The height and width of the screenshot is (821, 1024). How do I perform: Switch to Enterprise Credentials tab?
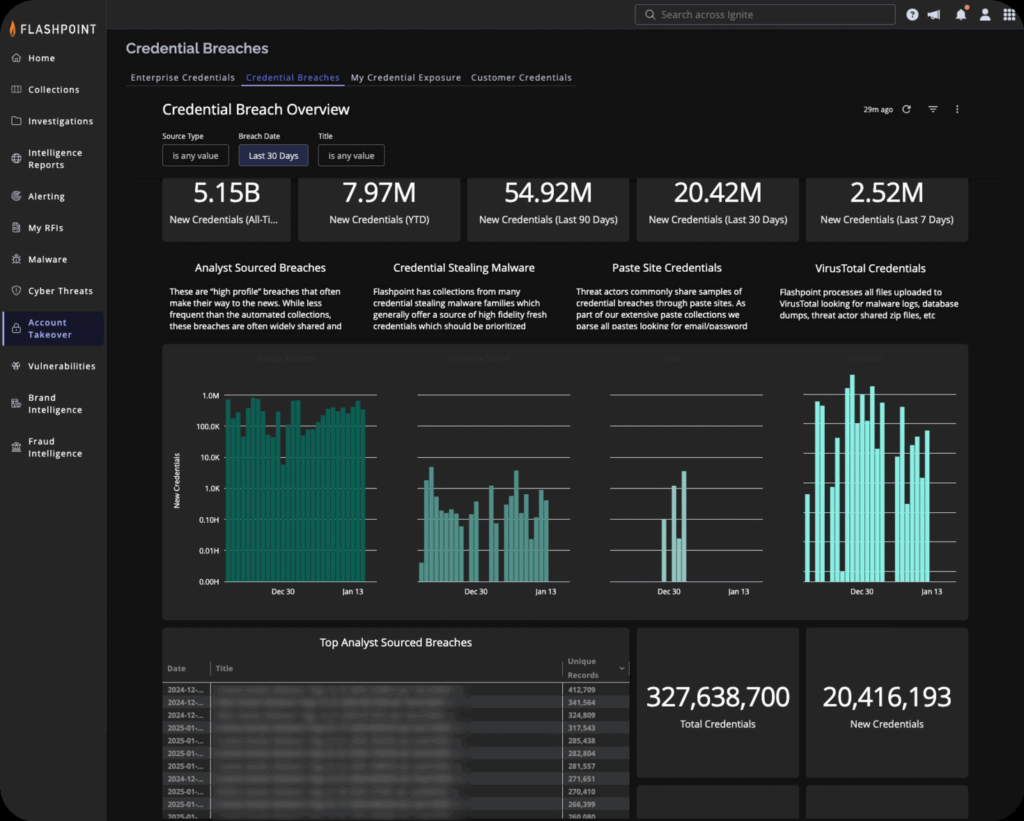click(183, 77)
